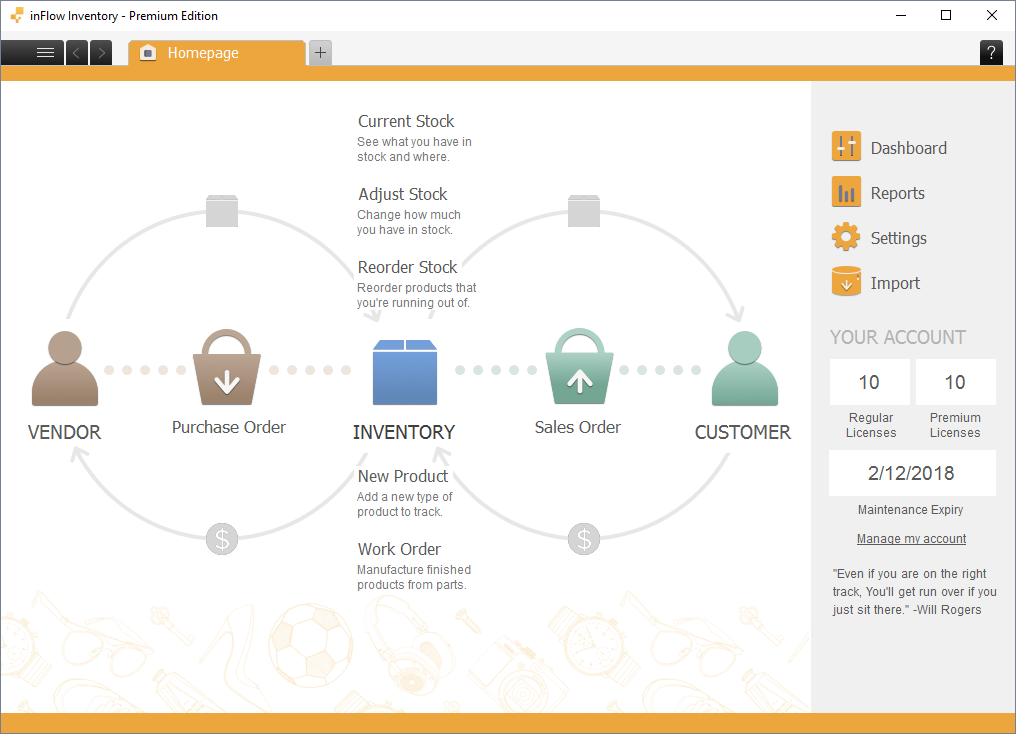The height and width of the screenshot is (734, 1016).
Task: Open the Settings gear icon
Action: [846, 237]
